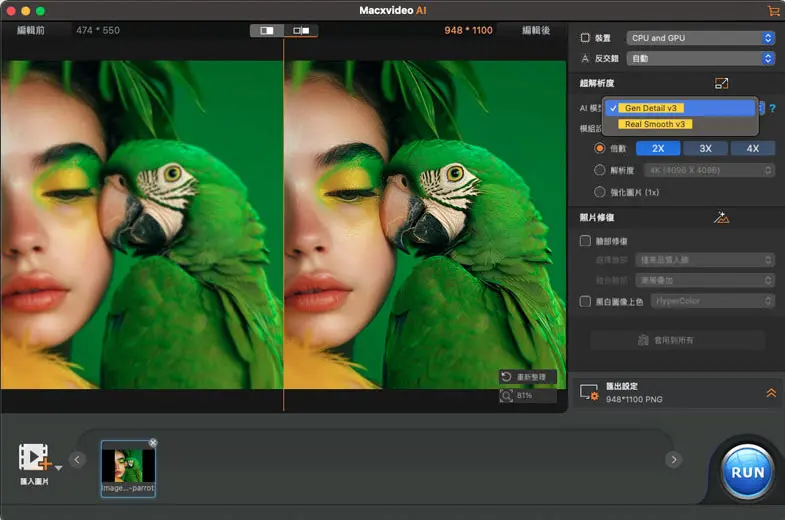The height and width of the screenshot is (520, 785).
Task: Enable the black-and-white colorize checkbox
Action: click(586, 301)
